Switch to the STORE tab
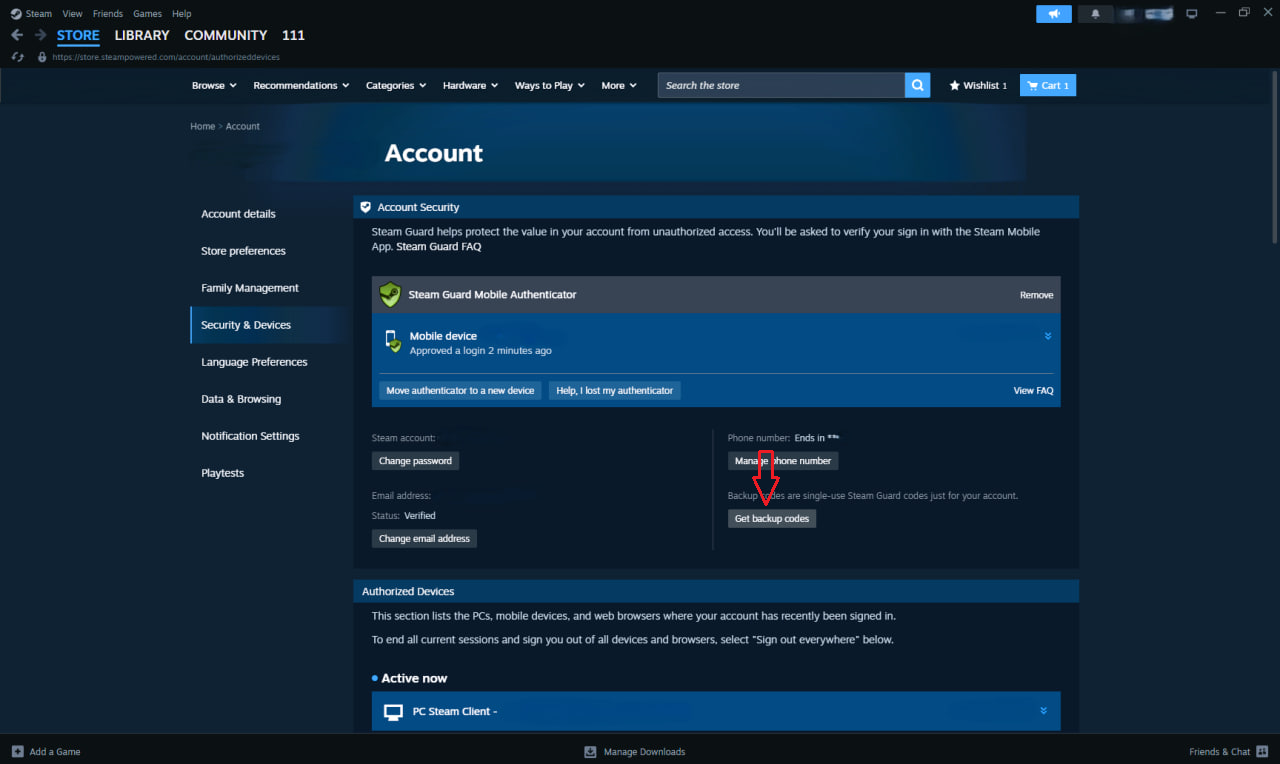Viewport: 1280px width, 764px height. 78,35
